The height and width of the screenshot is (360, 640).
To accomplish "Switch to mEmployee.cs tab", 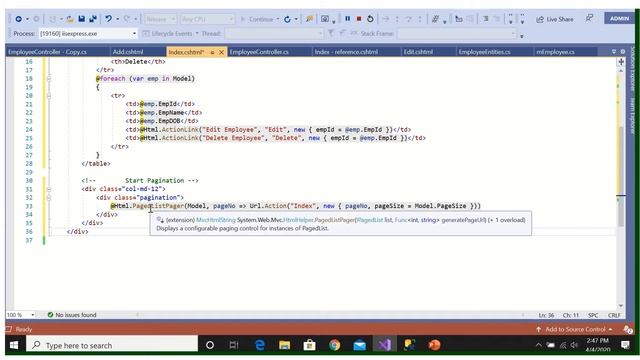I will point(555,52).
